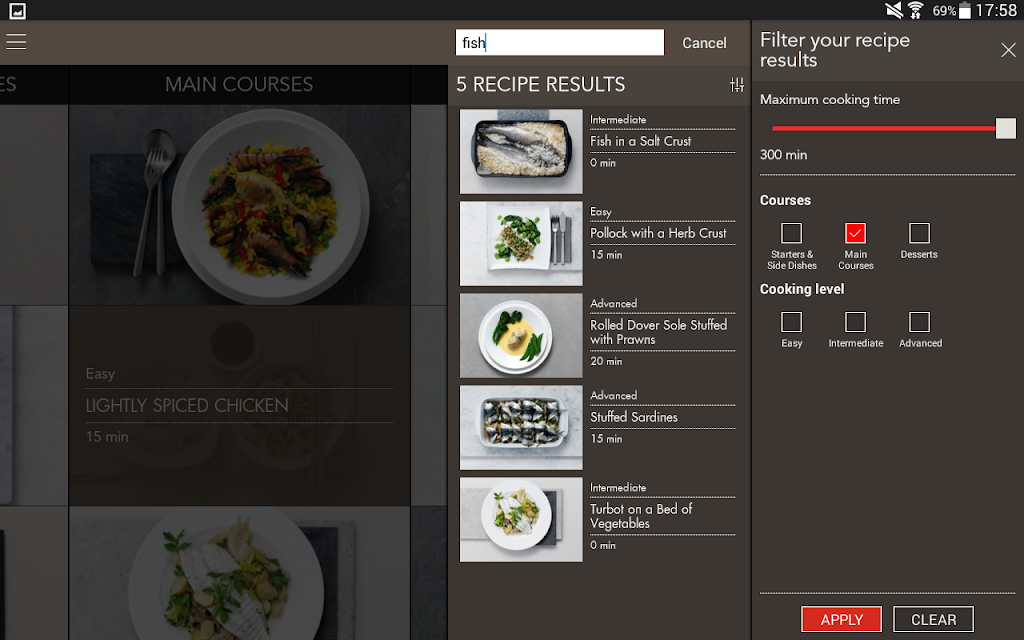Open the paella dish photo in Main Courses

coord(240,205)
